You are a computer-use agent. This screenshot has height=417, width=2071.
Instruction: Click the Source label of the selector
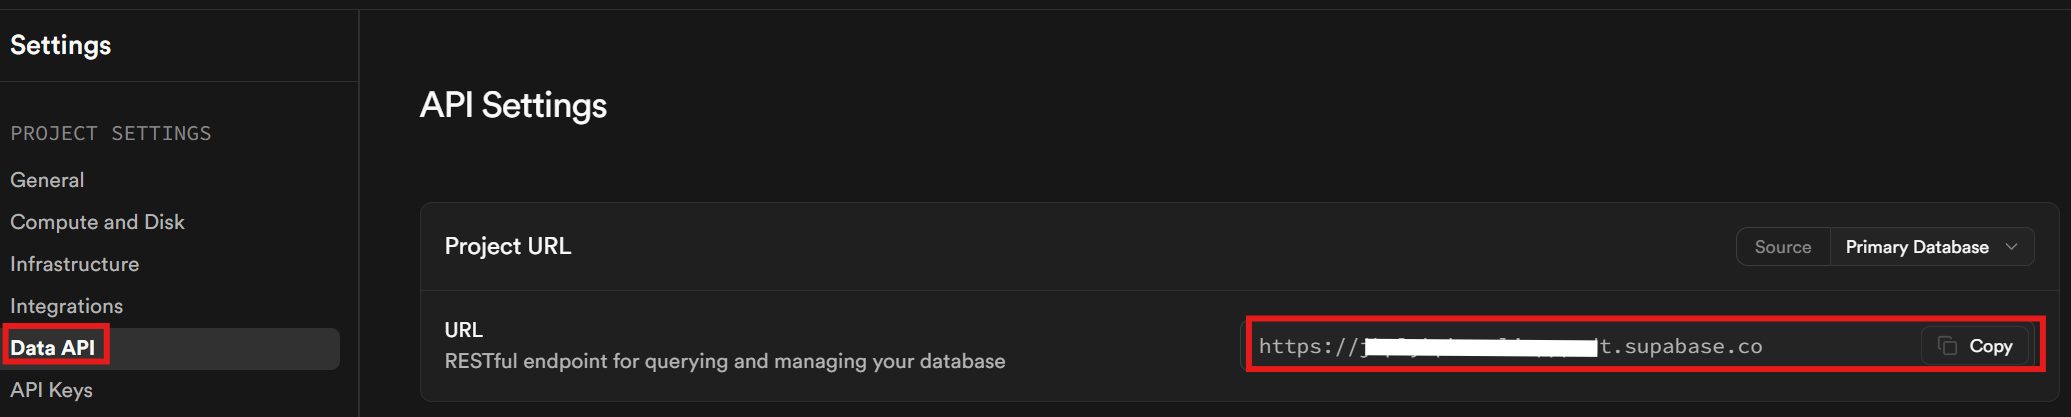coord(1782,247)
